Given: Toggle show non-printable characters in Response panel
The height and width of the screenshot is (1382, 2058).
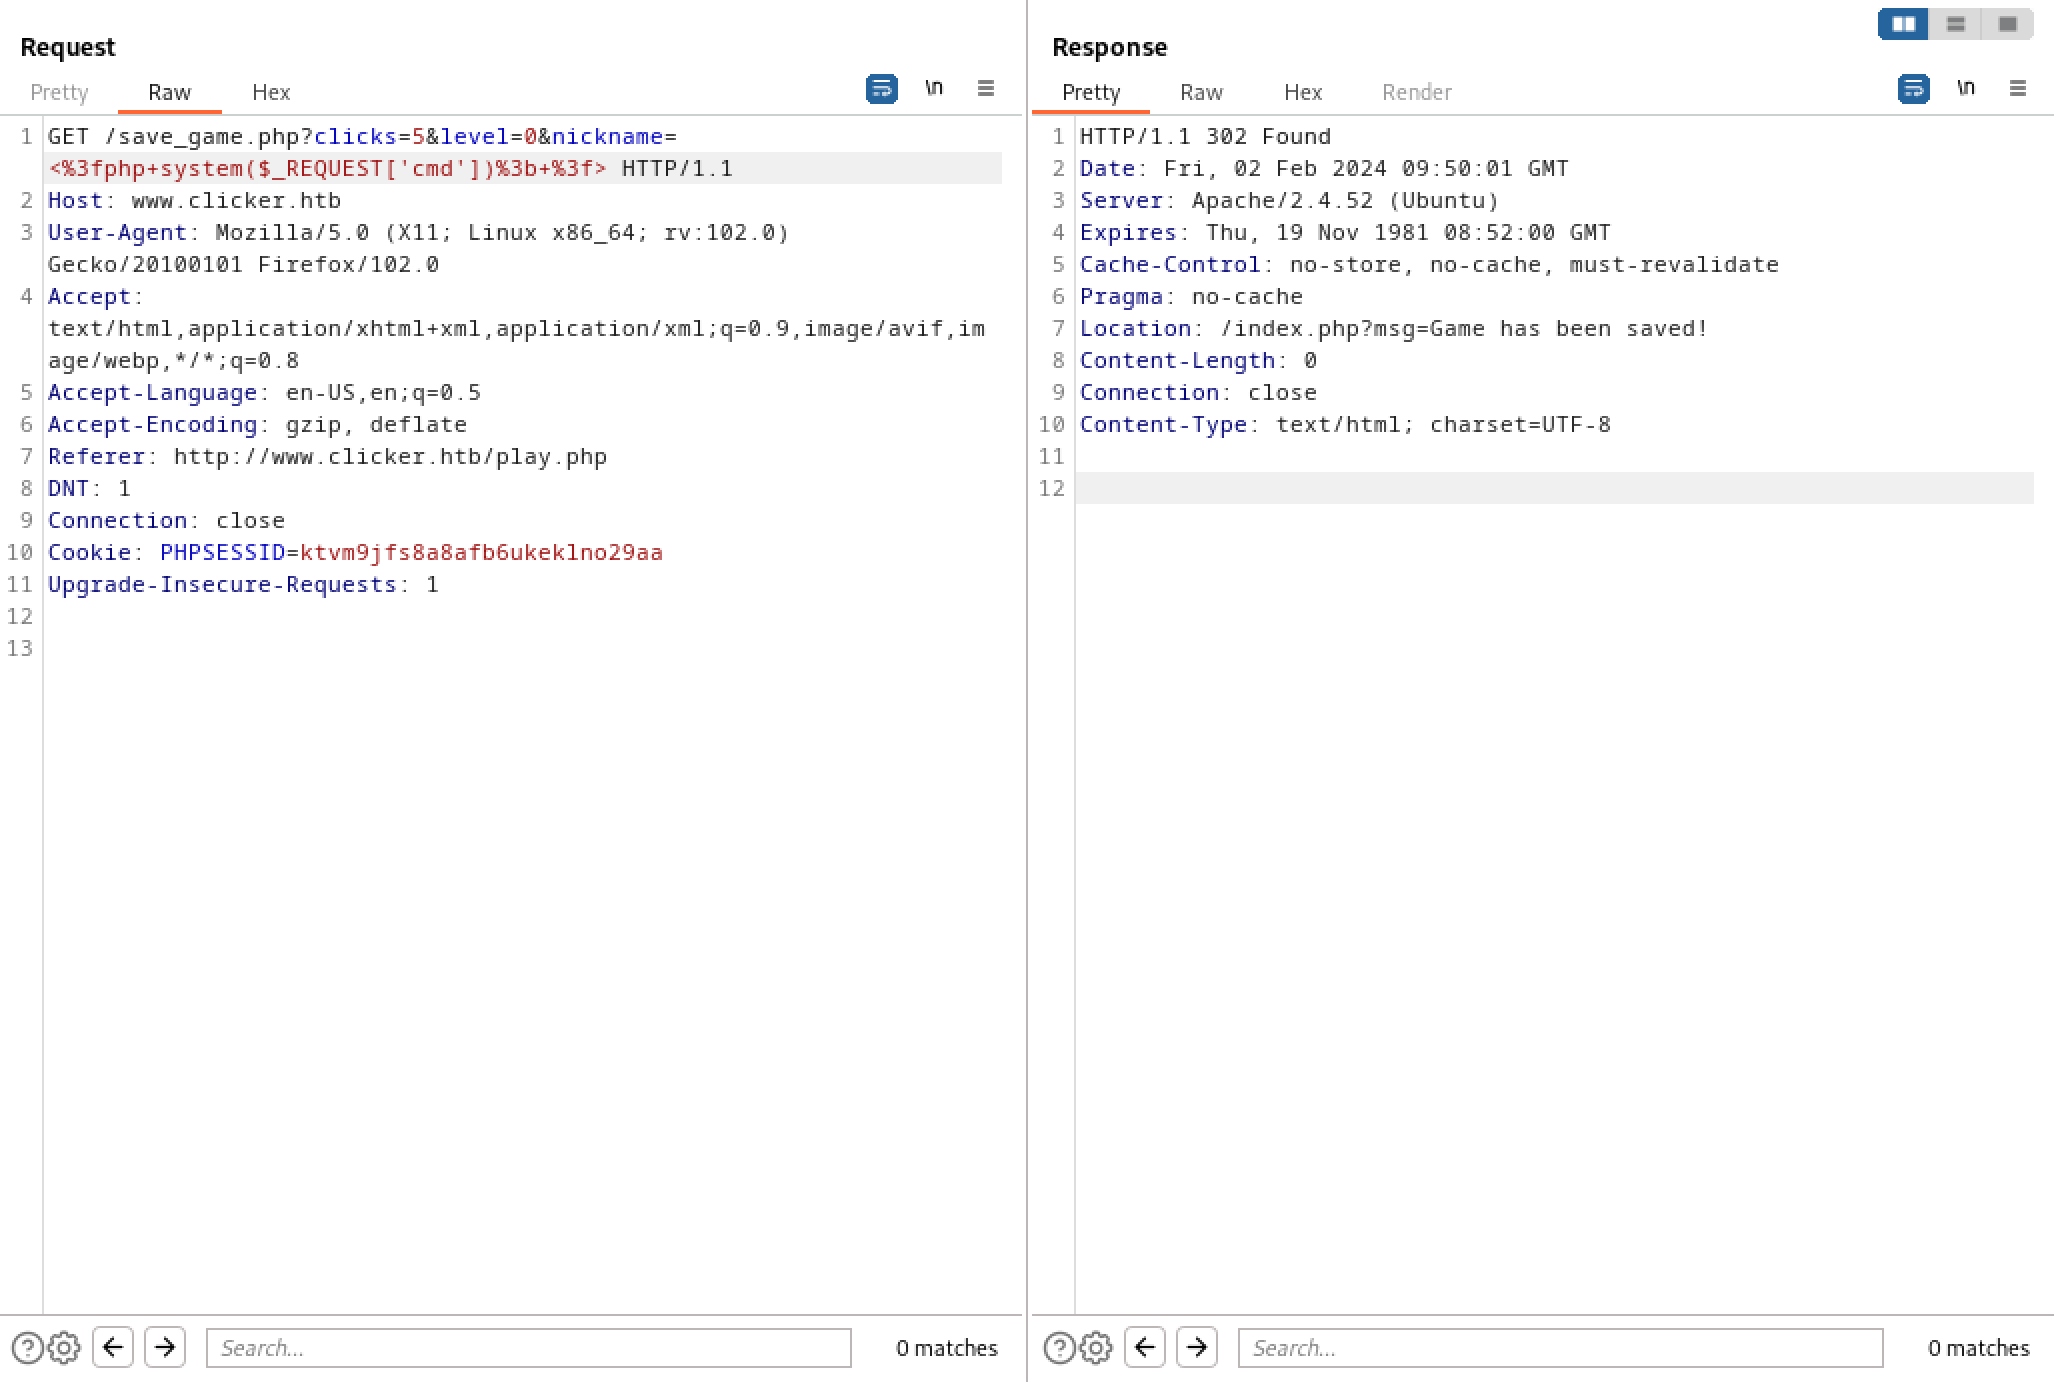Looking at the screenshot, I should tap(1966, 88).
